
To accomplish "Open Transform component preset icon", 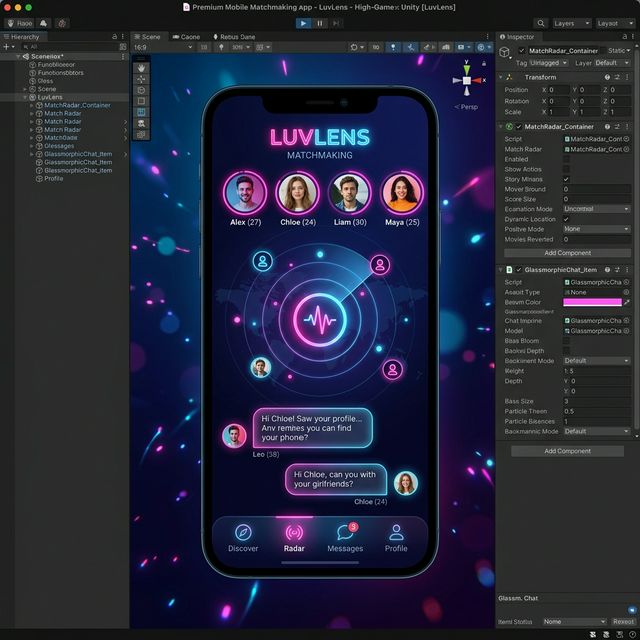I will click(x=617, y=77).
